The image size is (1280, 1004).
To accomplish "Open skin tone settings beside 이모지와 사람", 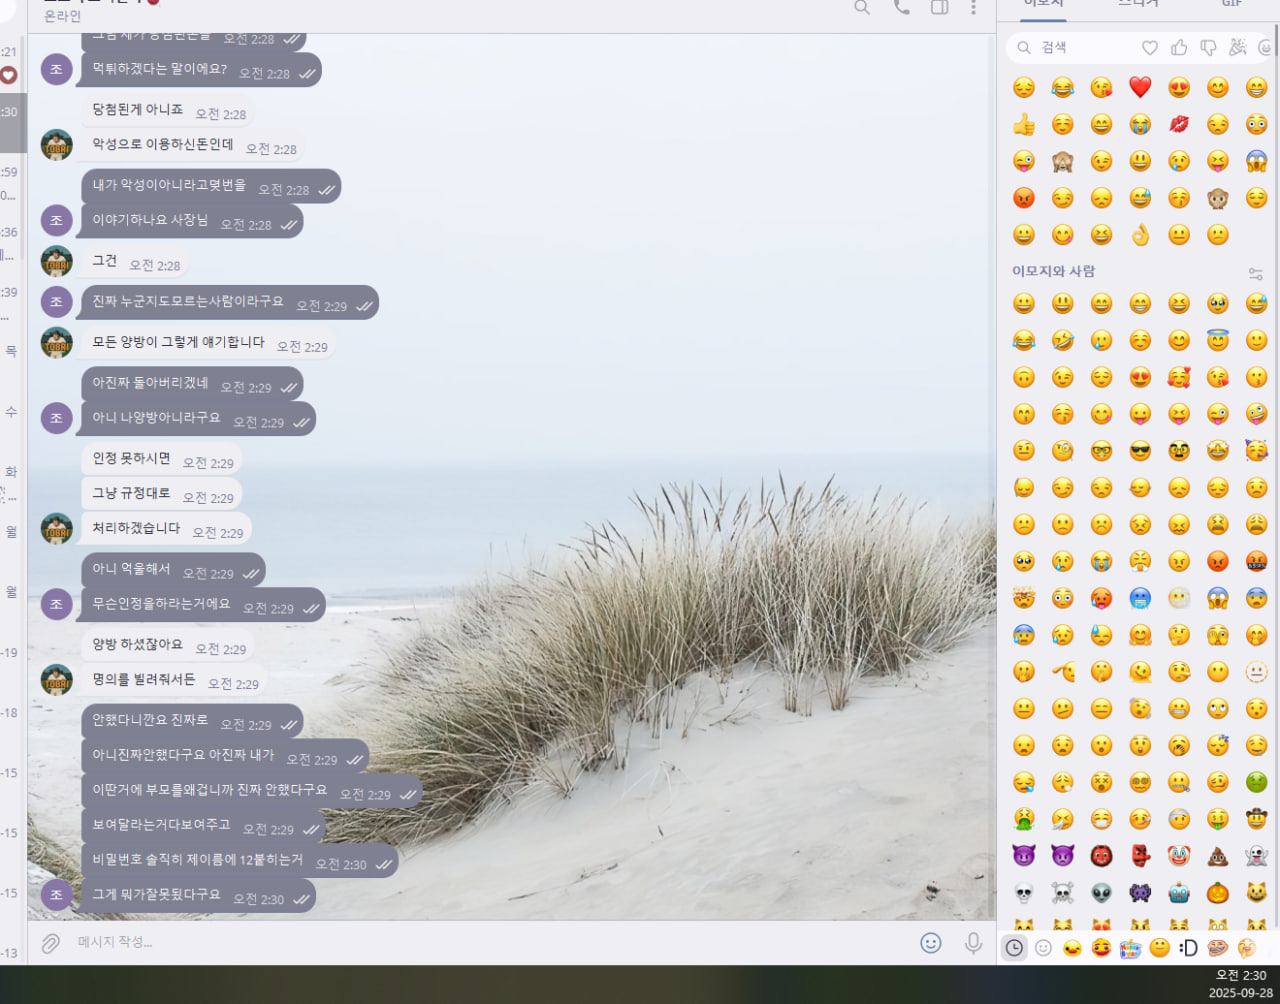I will coord(1255,273).
